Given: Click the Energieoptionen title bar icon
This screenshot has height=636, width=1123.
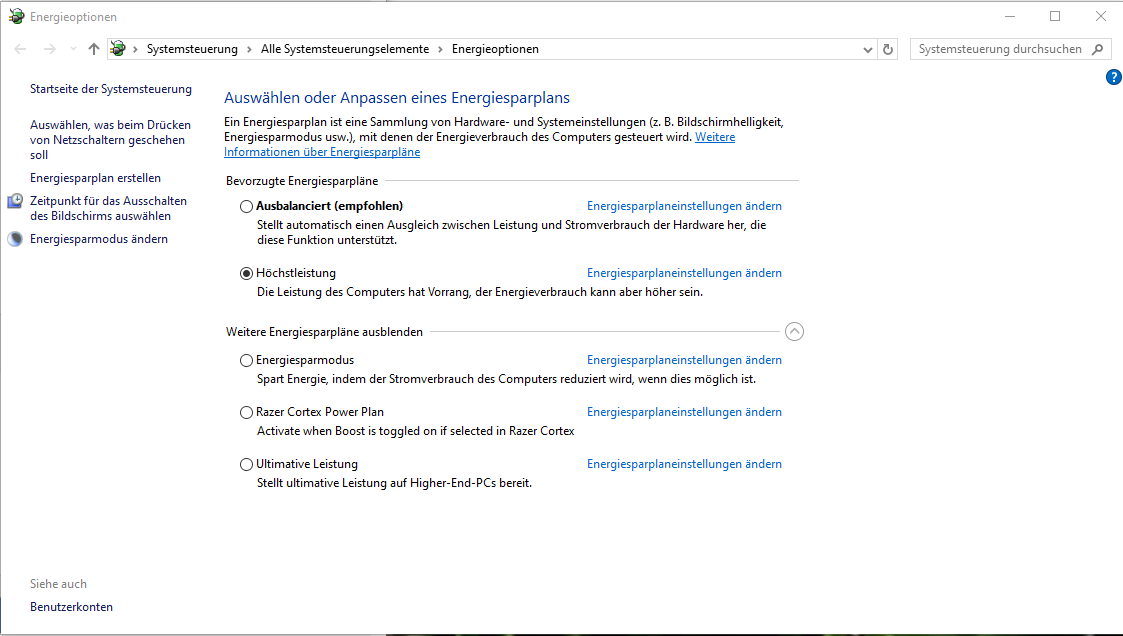Looking at the screenshot, I should (x=16, y=16).
